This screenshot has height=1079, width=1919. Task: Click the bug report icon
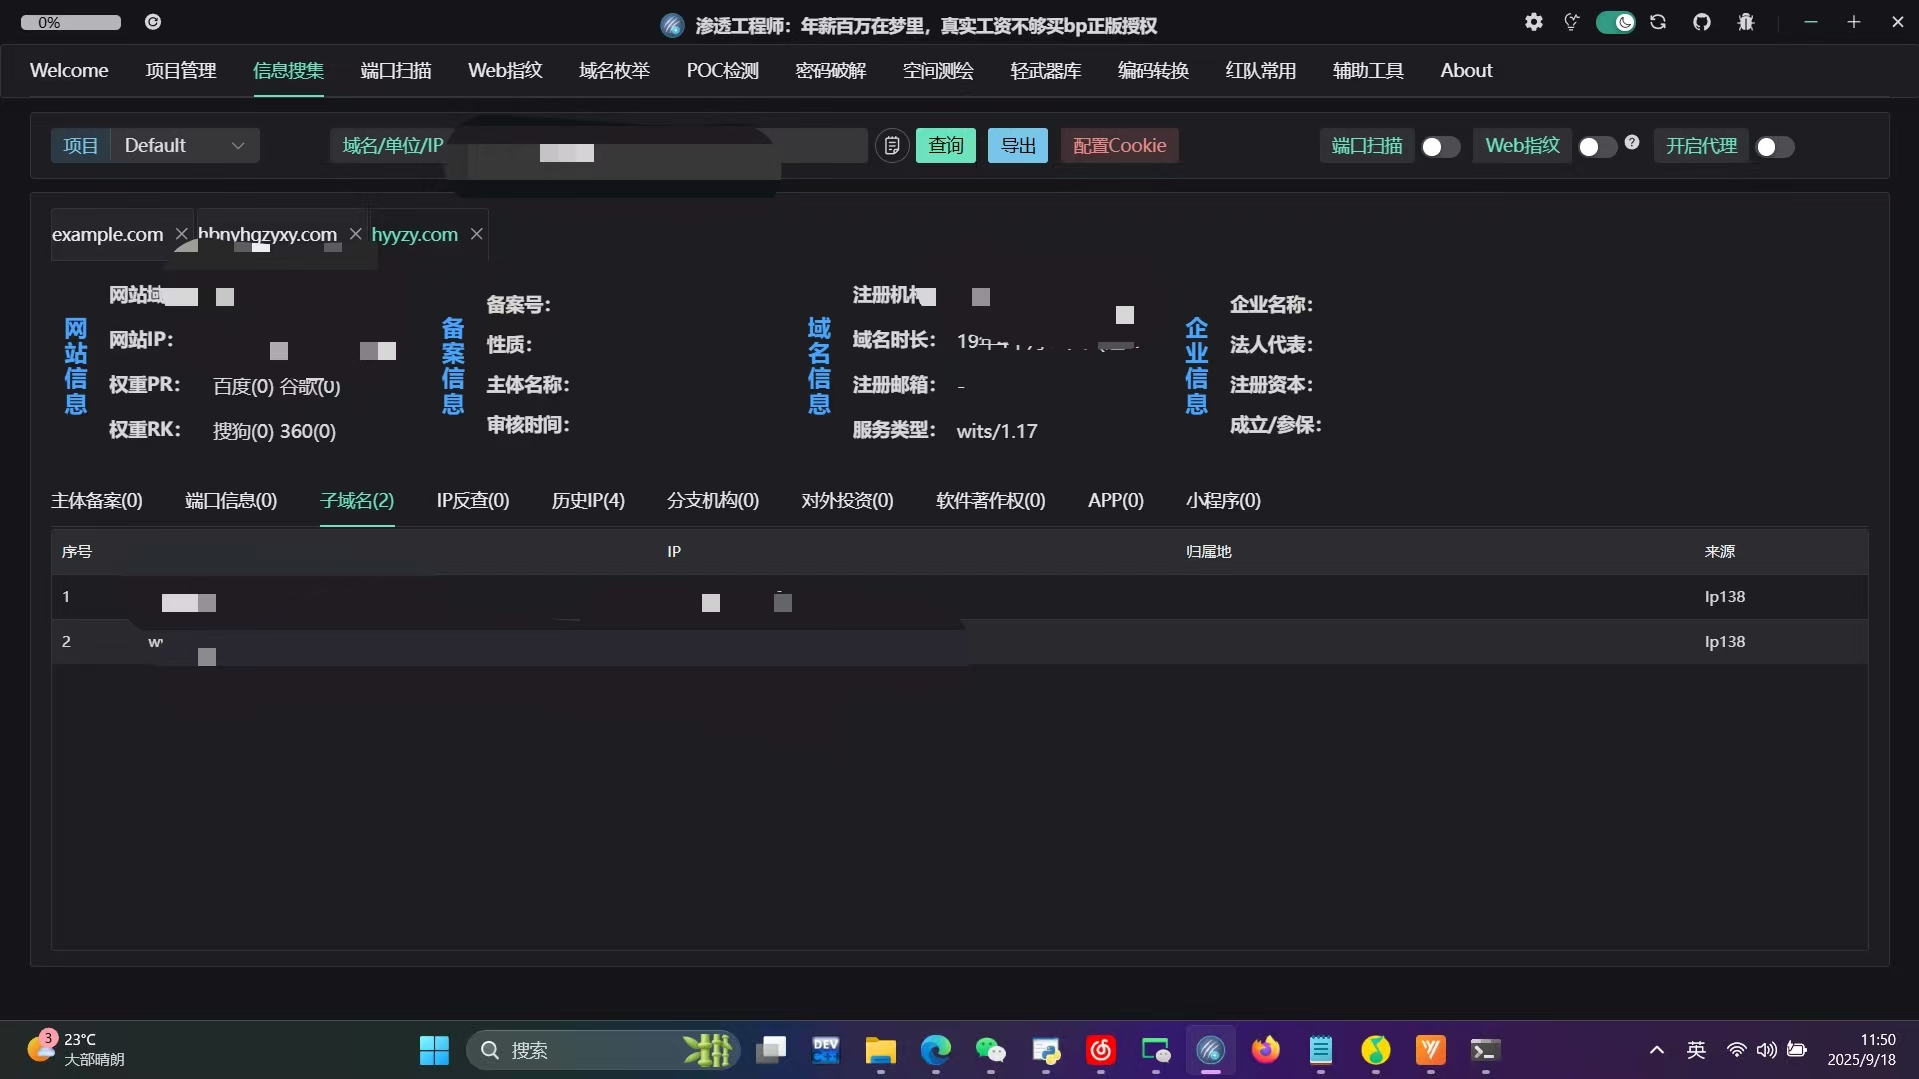click(x=1746, y=22)
